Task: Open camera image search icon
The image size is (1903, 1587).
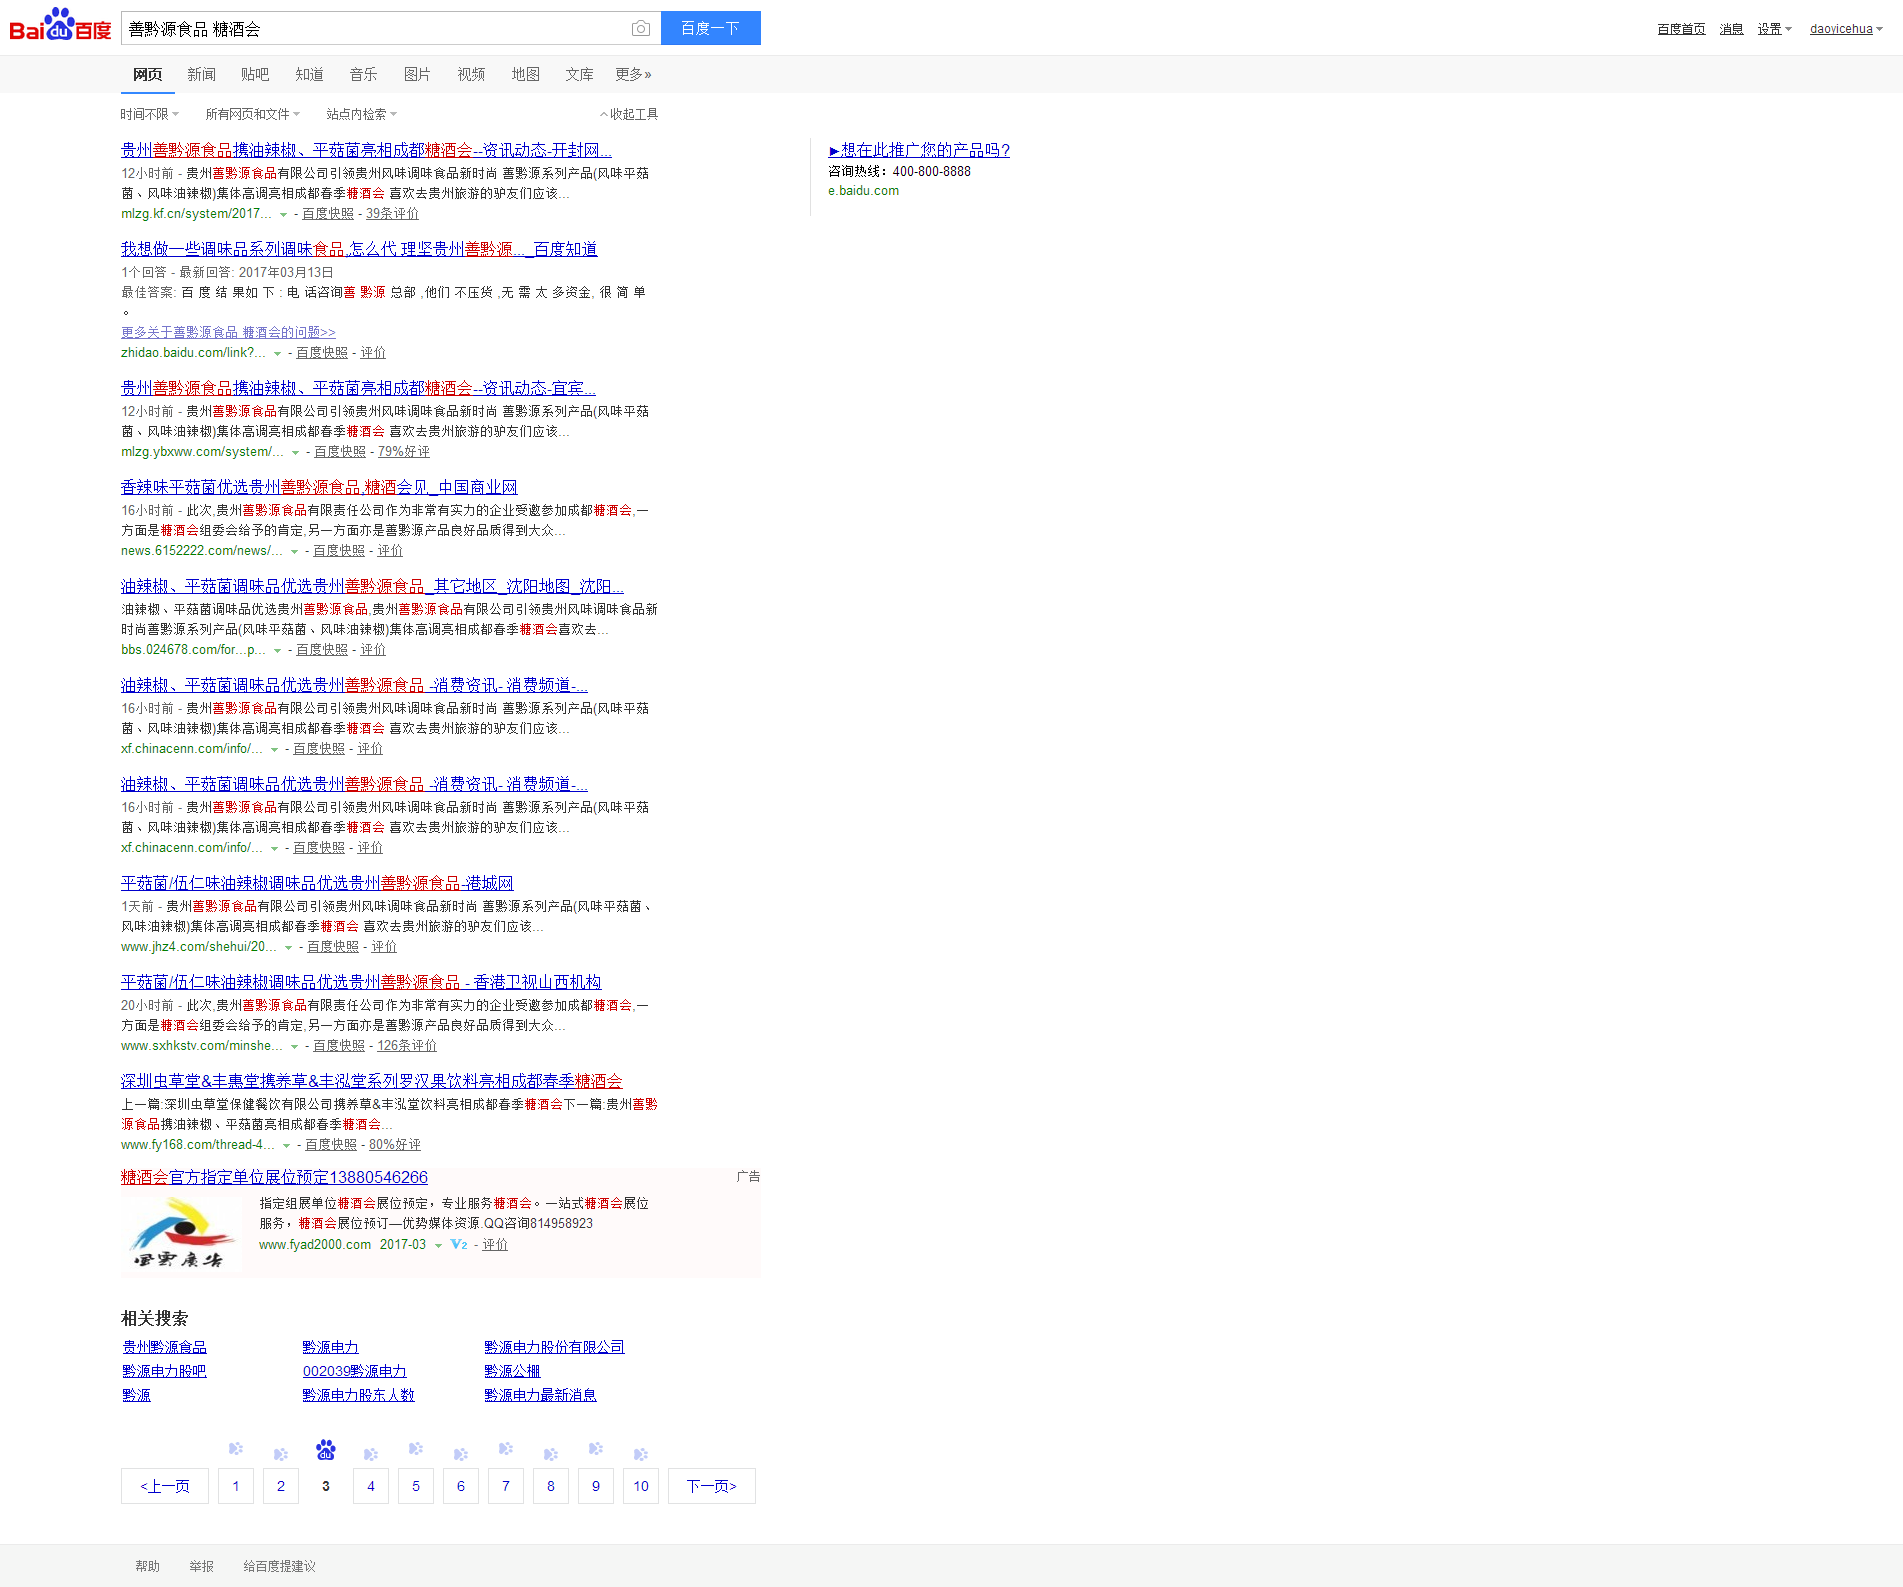Action: 641,29
